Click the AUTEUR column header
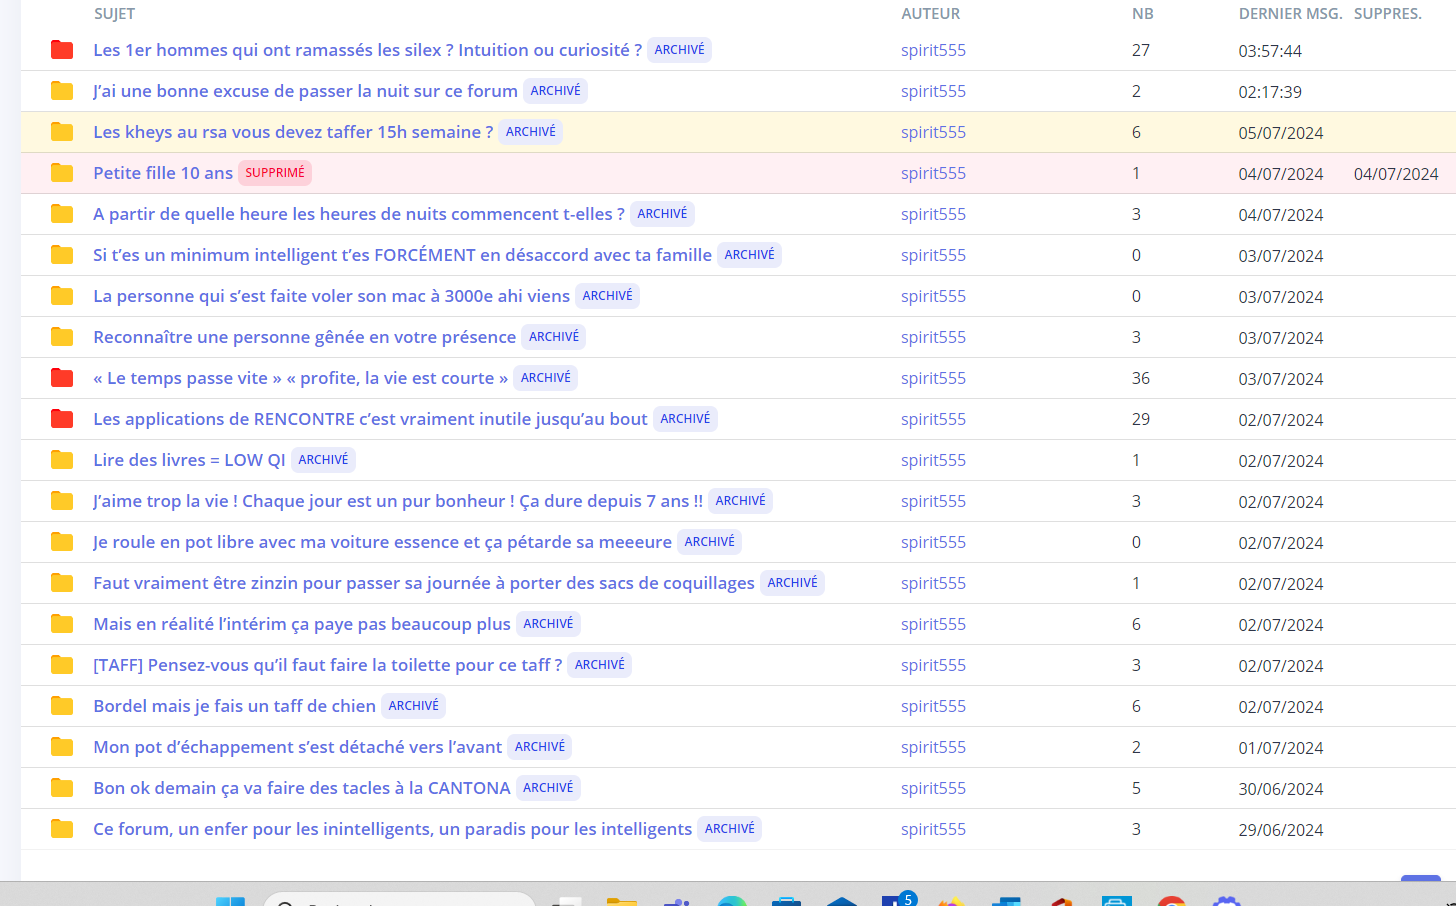Image resolution: width=1456 pixels, height=906 pixels. (930, 14)
